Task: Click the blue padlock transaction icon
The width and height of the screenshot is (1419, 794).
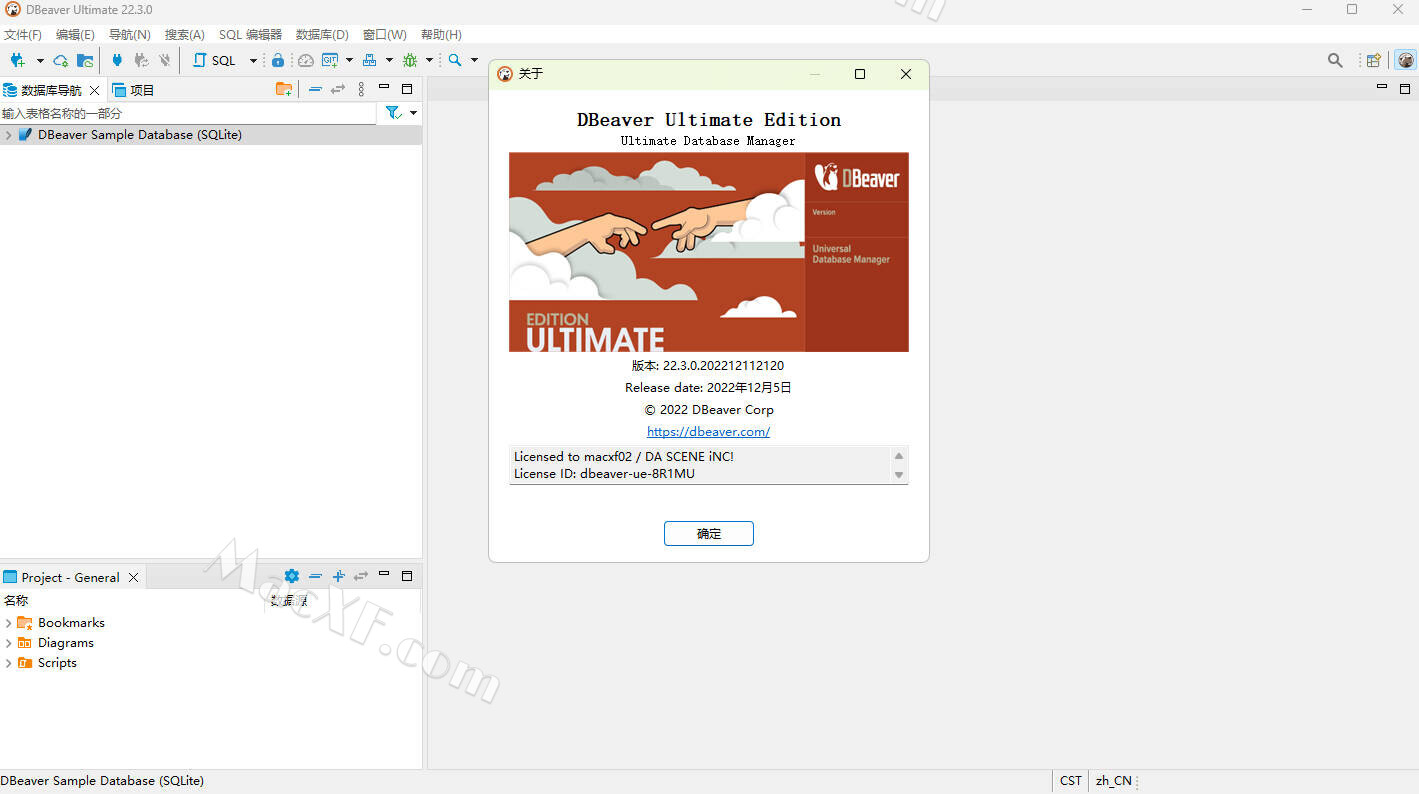Action: pos(278,60)
